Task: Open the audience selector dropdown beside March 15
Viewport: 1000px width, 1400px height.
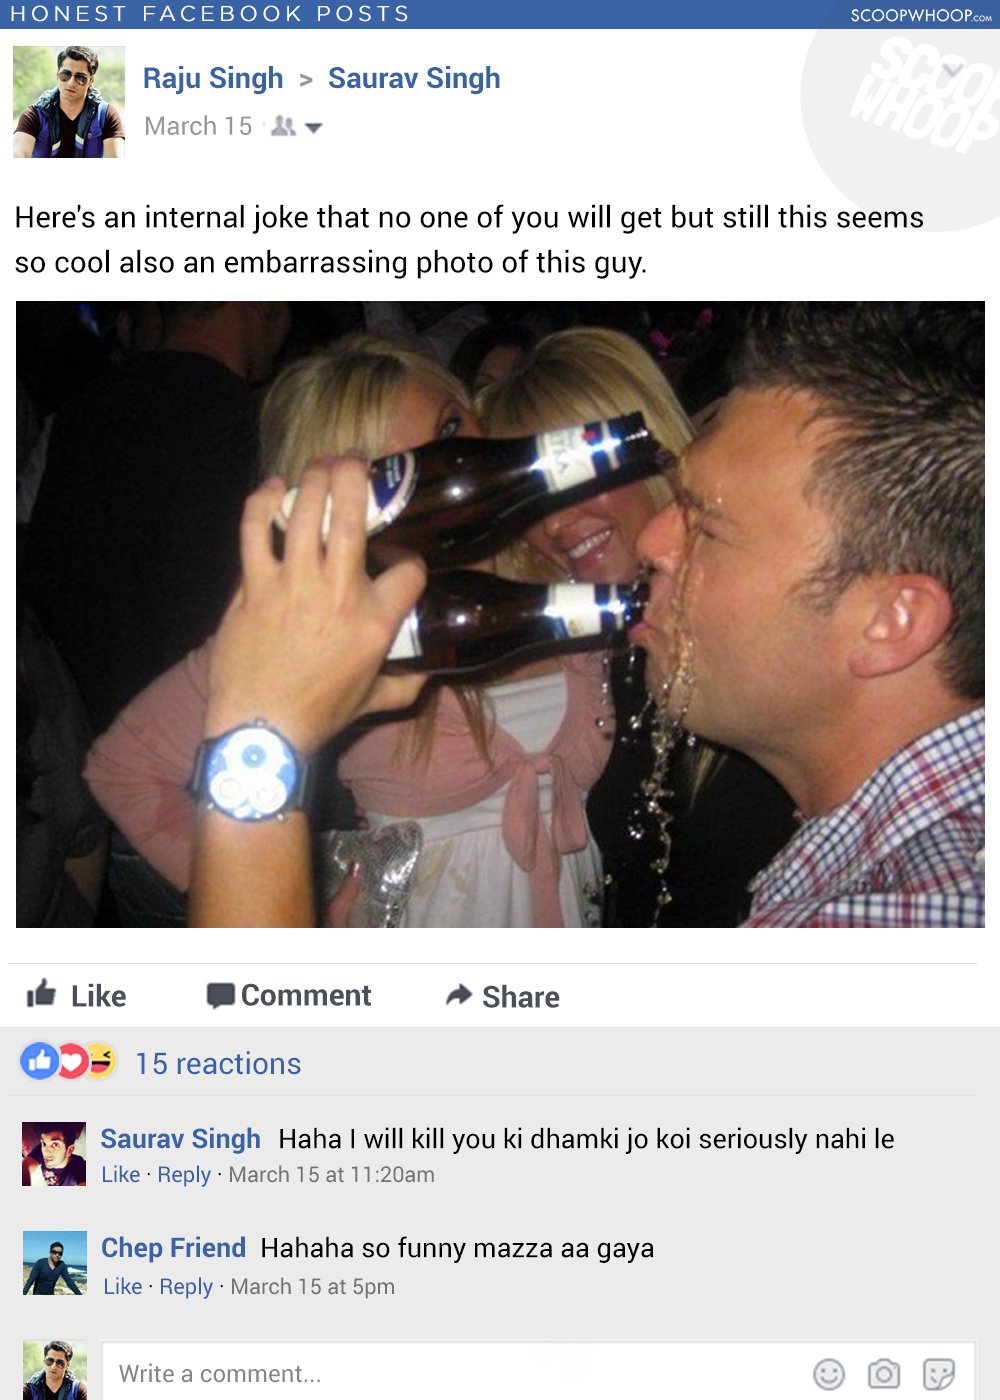Action: (313, 128)
